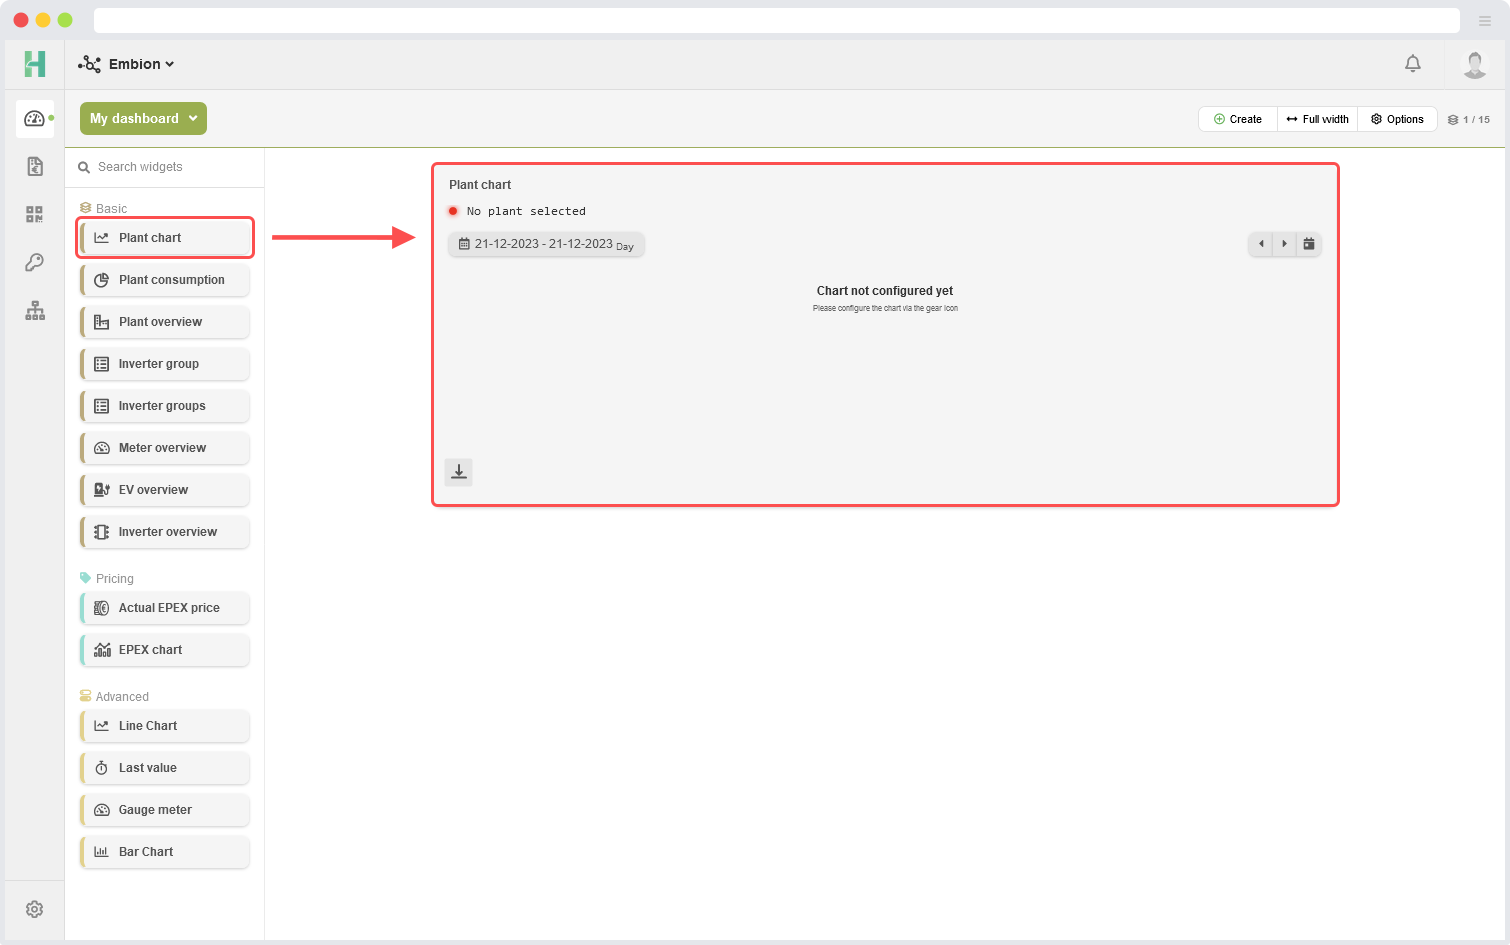Click the user profile avatar
Image resolution: width=1510 pixels, height=945 pixels.
click(x=1474, y=65)
